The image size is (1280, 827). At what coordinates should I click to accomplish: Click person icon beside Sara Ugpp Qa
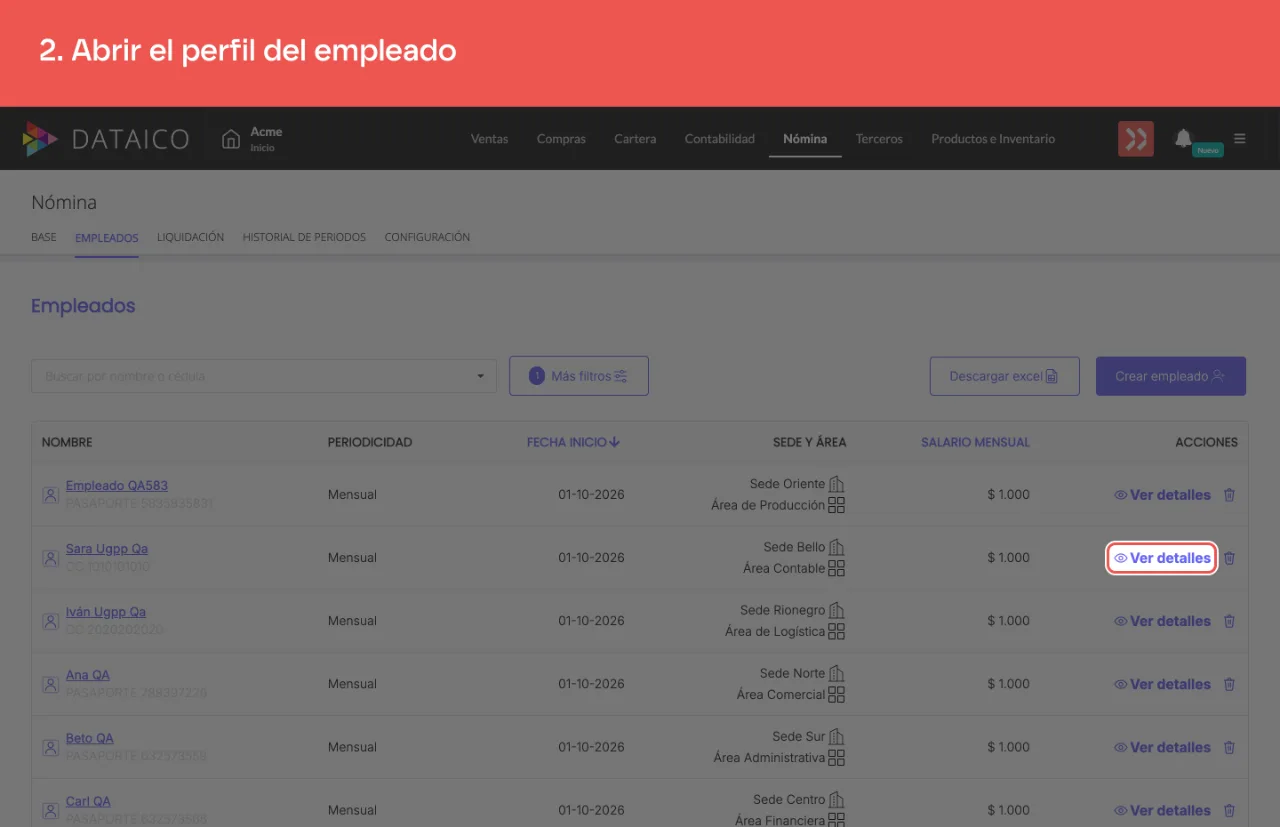50,558
